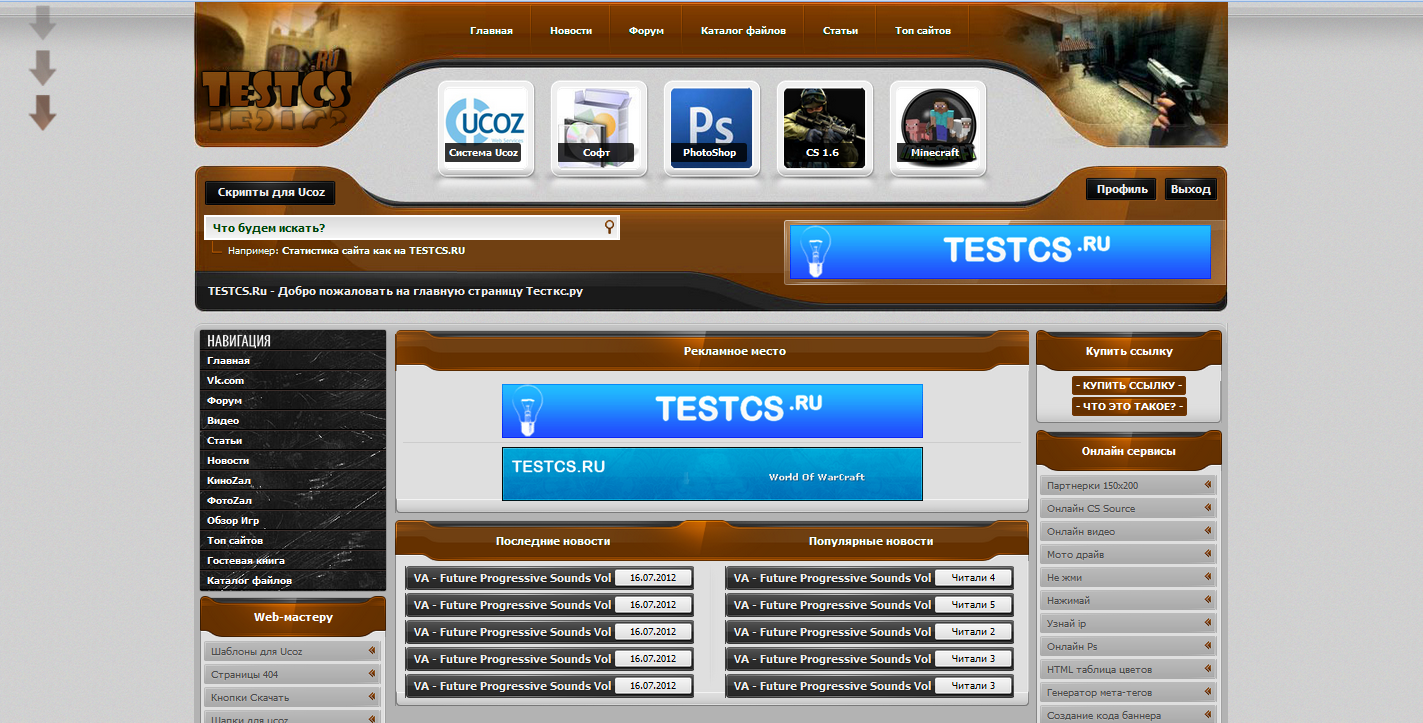Image resolution: width=1423 pixels, height=723 pixels.
Task: Open popular news item with Читали 5
Action: coord(869,605)
